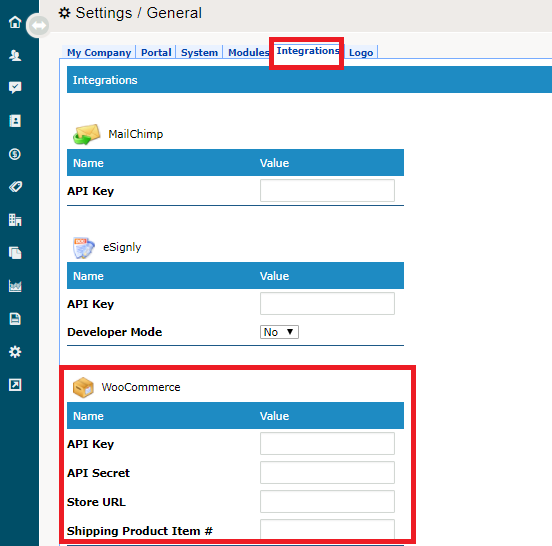Click the MailChimp envelope icon
Image resolution: width=552 pixels, height=546 pixels.
tap(87, 134)
